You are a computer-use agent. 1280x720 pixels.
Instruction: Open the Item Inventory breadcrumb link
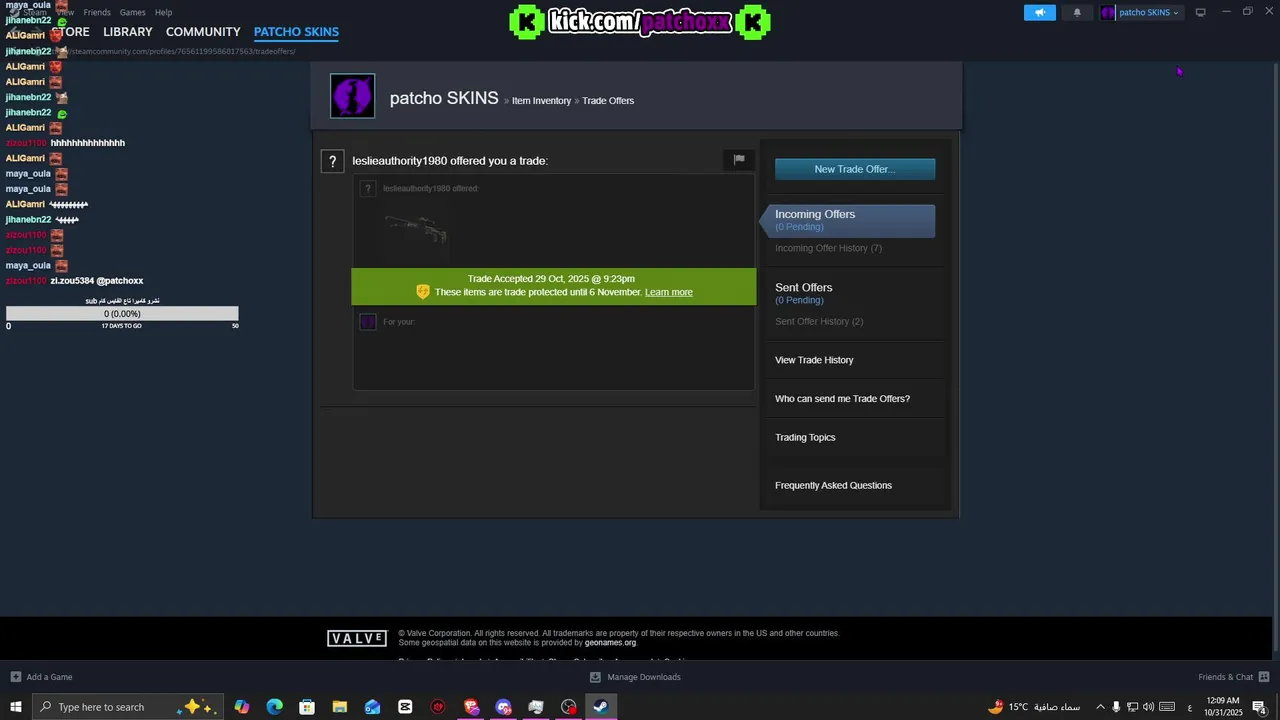point(541,101)
